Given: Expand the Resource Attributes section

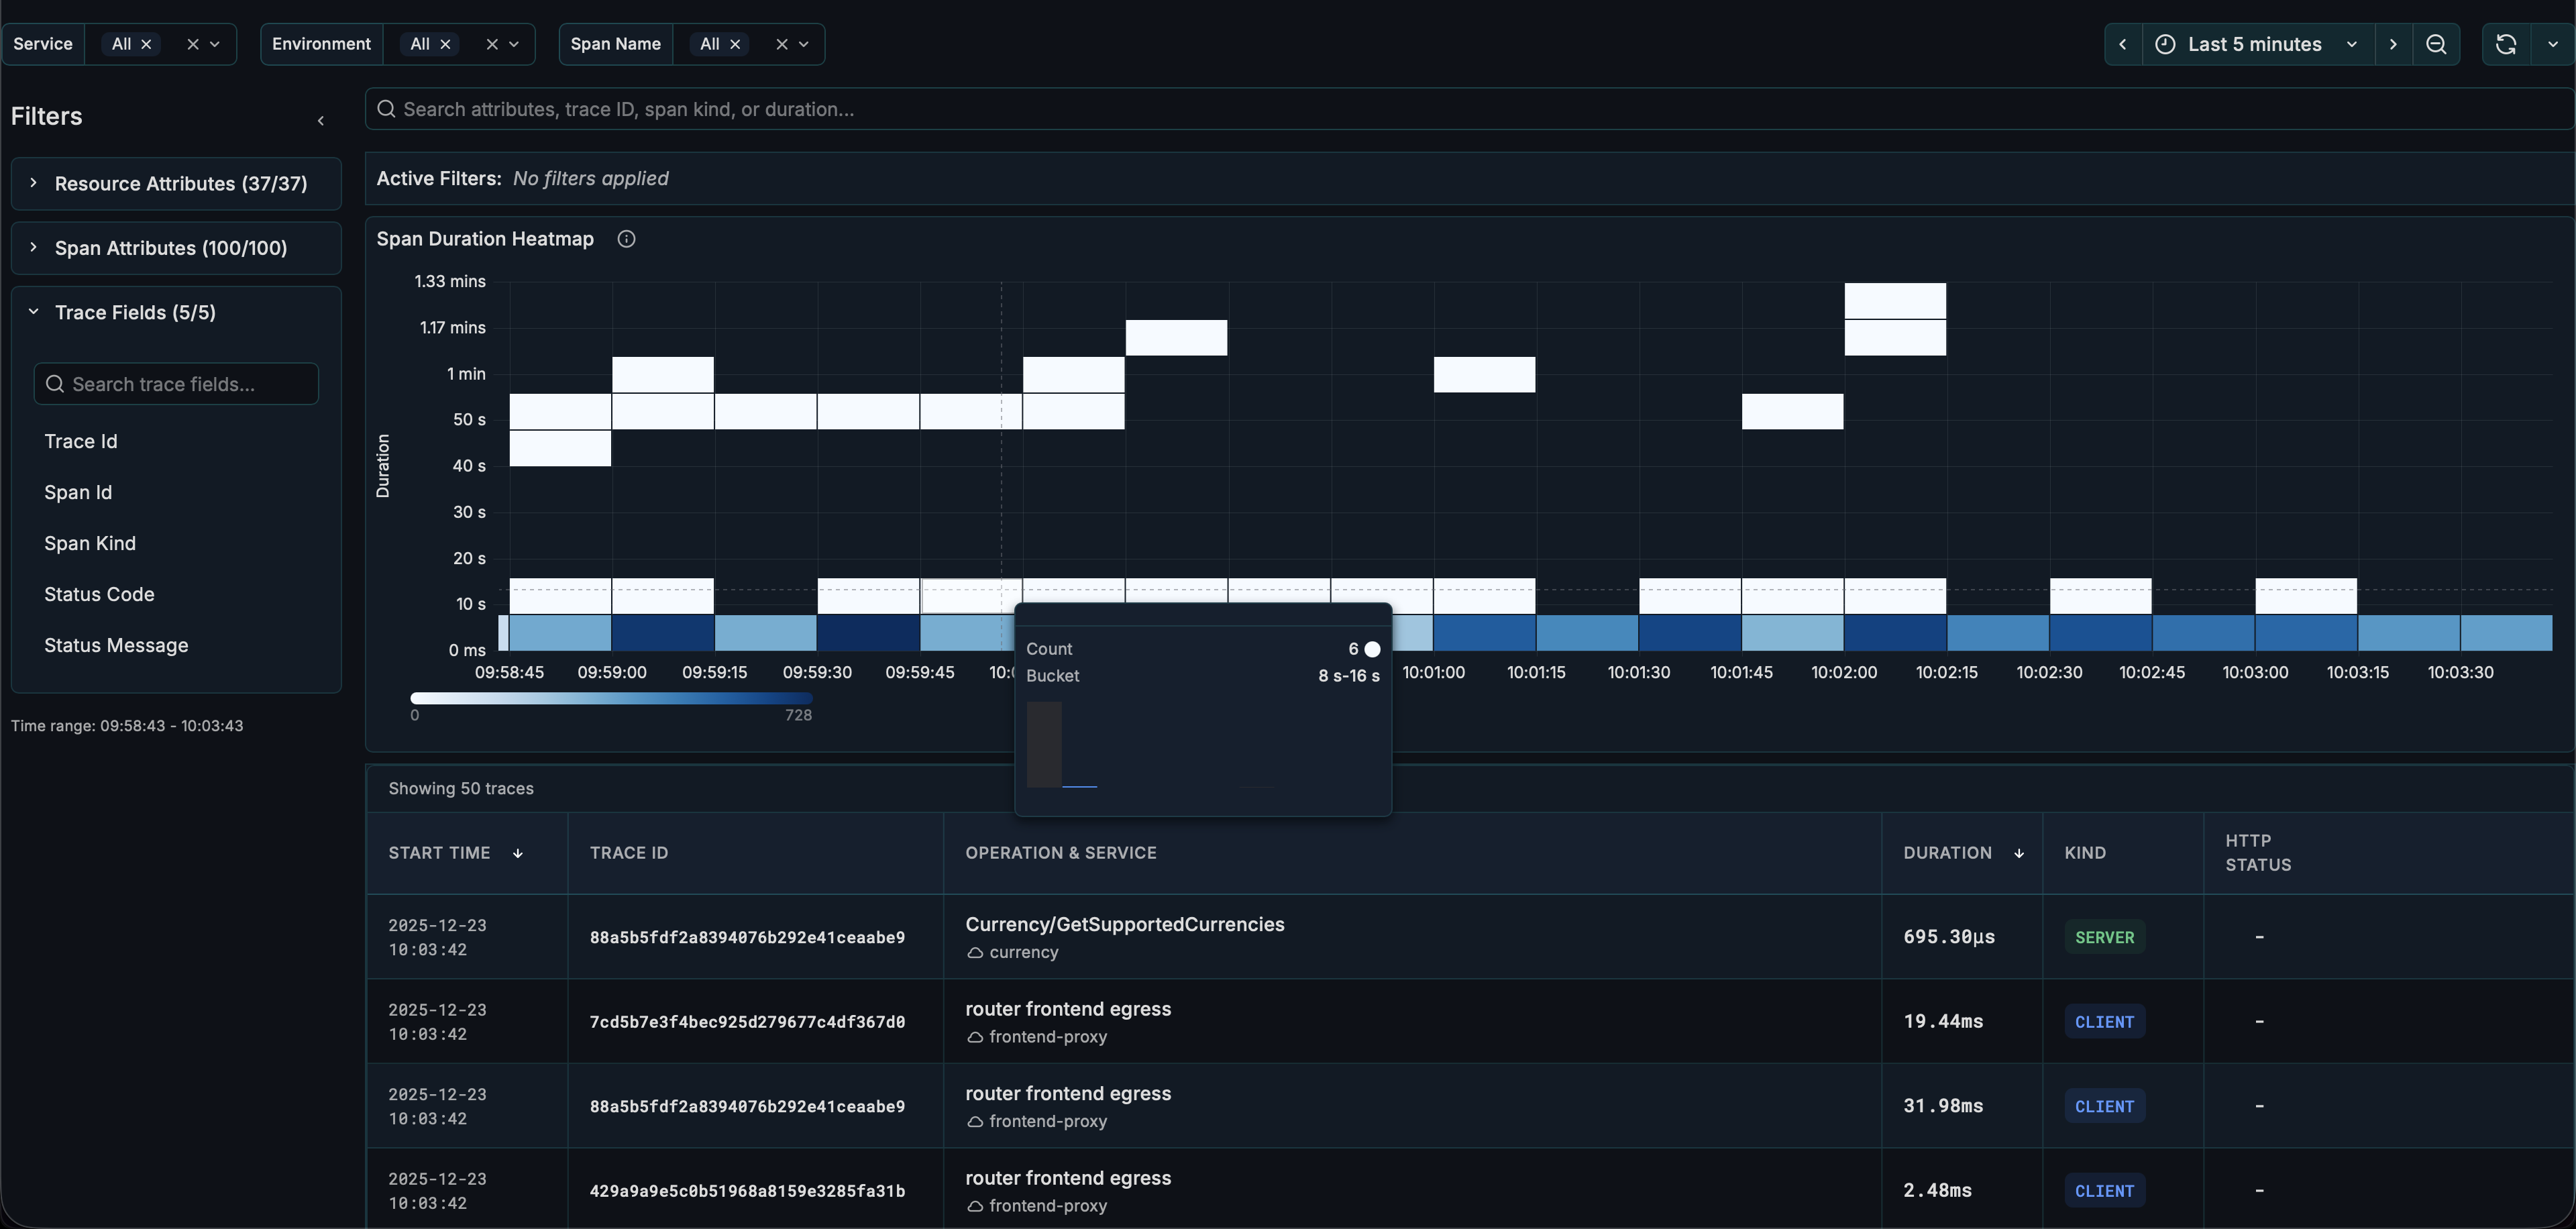Looking at the screenshot, I should point(34,183).
